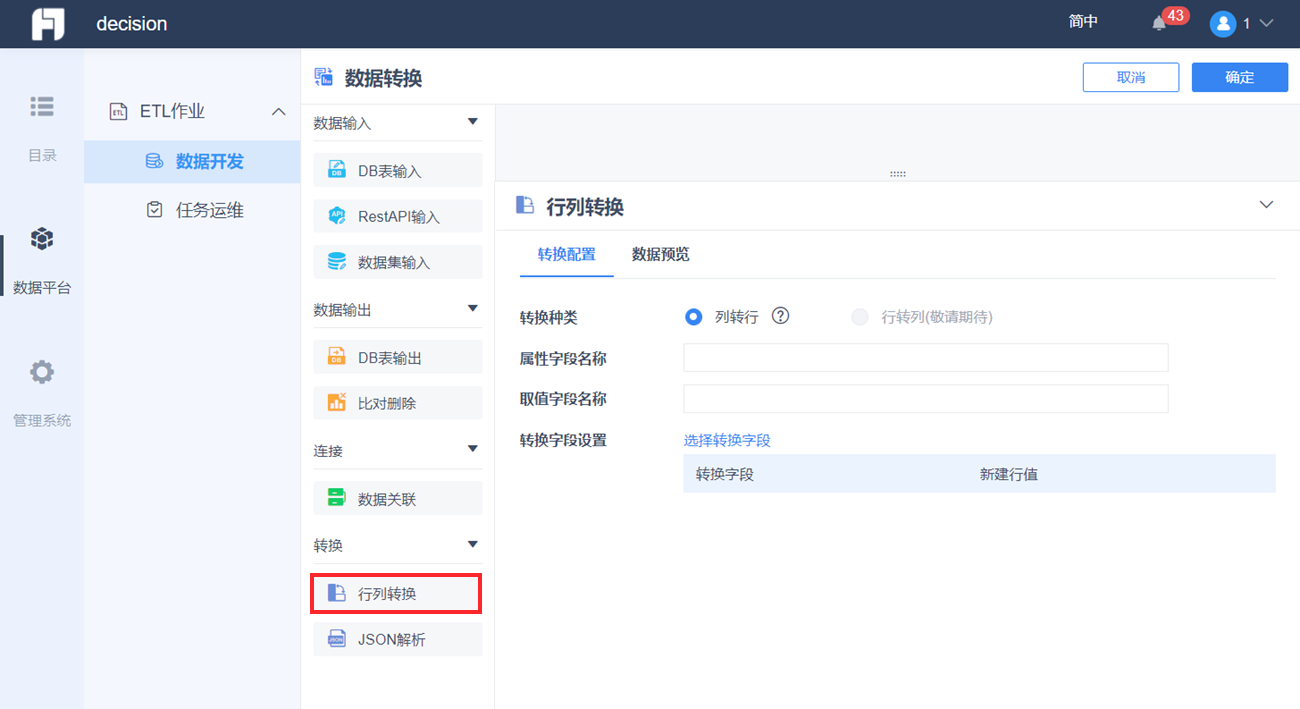
Task: Click the 转换字段 column header
Action: pyautogui.click(x=725, y=474)
